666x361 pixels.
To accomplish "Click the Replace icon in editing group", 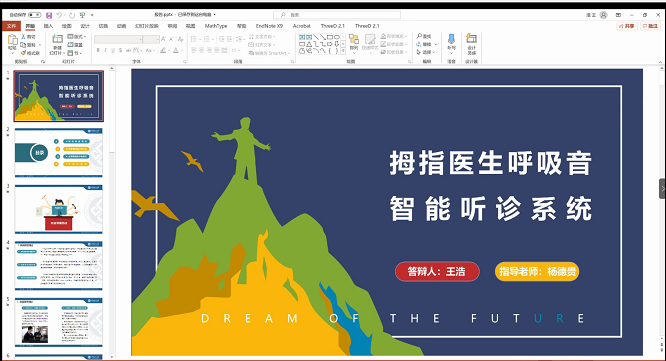I will tap(419, 44).
